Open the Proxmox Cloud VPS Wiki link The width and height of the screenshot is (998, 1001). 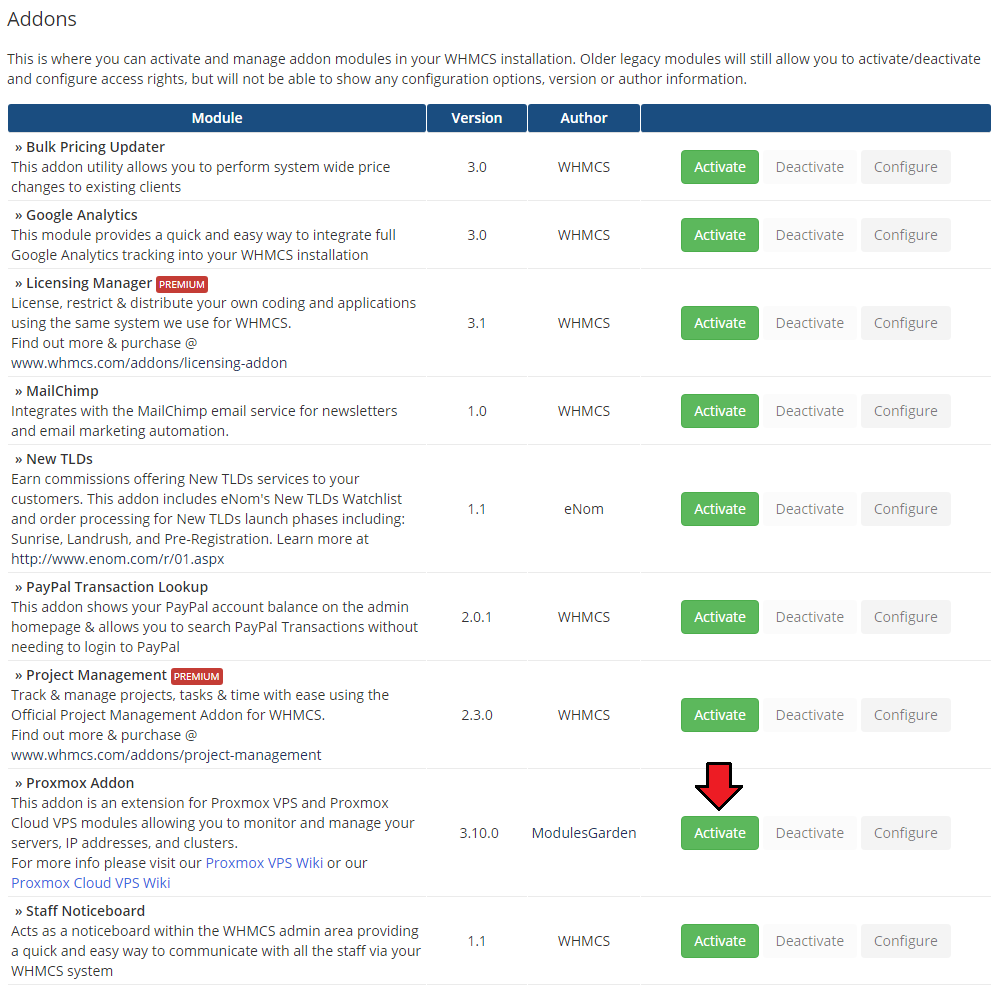coord(91,883)
